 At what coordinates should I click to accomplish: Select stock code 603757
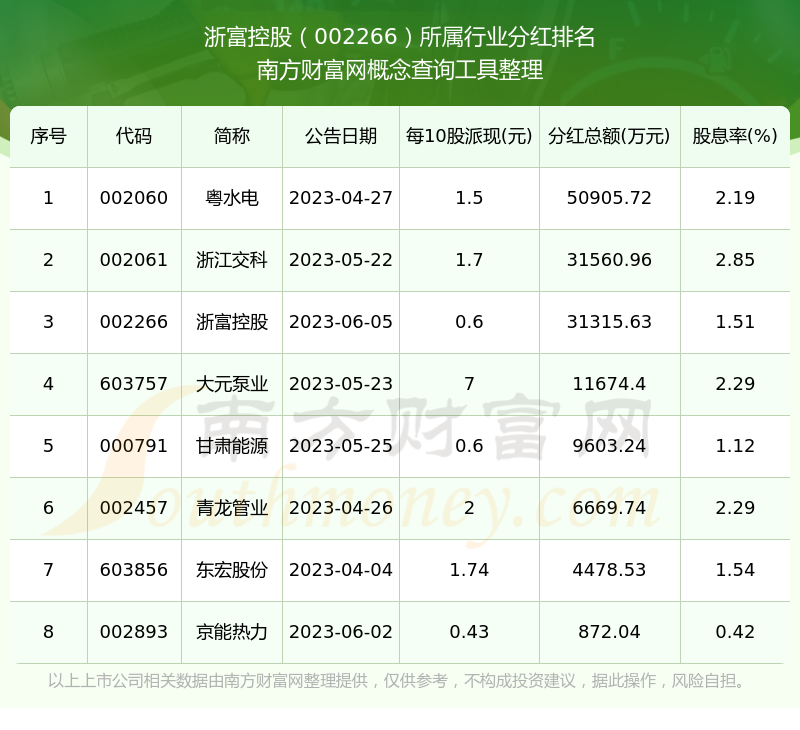point(134,384)
